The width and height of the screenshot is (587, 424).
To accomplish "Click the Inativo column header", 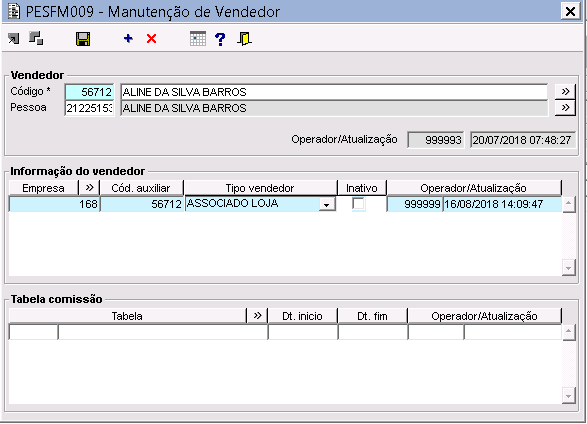I will click(362, 188).
